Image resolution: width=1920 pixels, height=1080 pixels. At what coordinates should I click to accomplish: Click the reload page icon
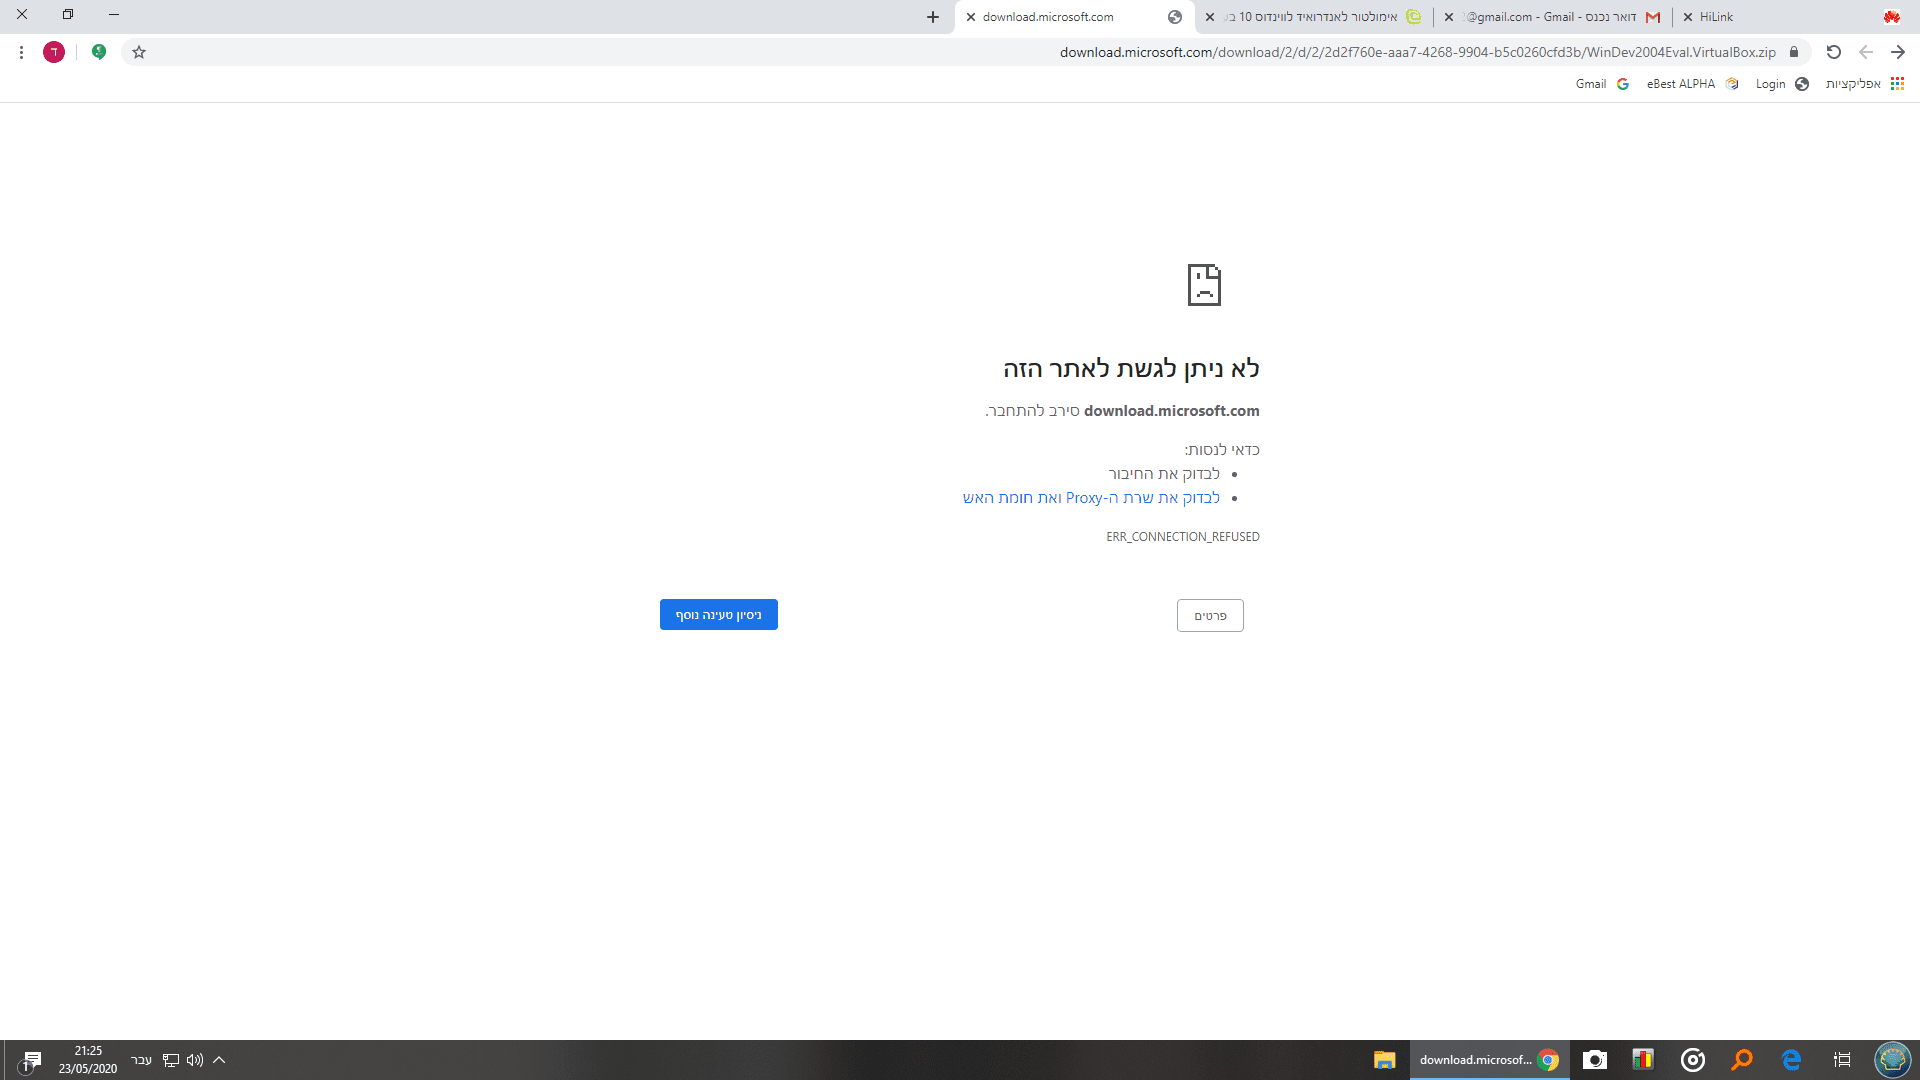click(x=1833, y=52)
